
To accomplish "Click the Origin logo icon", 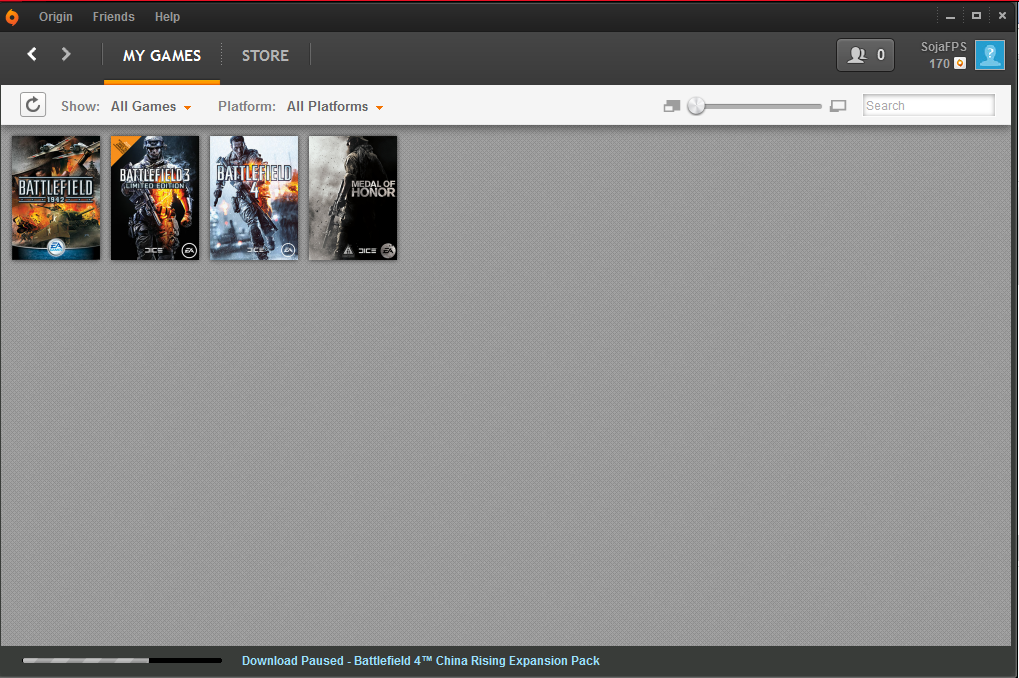I will [x=12, y=17].
